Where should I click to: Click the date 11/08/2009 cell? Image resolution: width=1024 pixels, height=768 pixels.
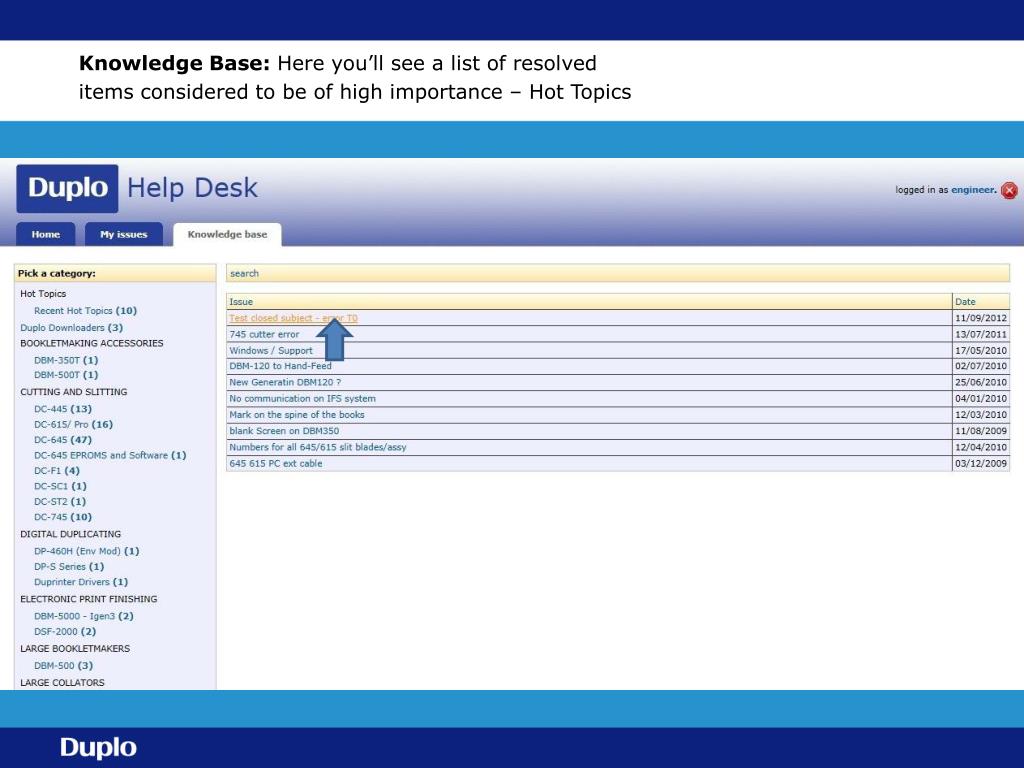981,431
